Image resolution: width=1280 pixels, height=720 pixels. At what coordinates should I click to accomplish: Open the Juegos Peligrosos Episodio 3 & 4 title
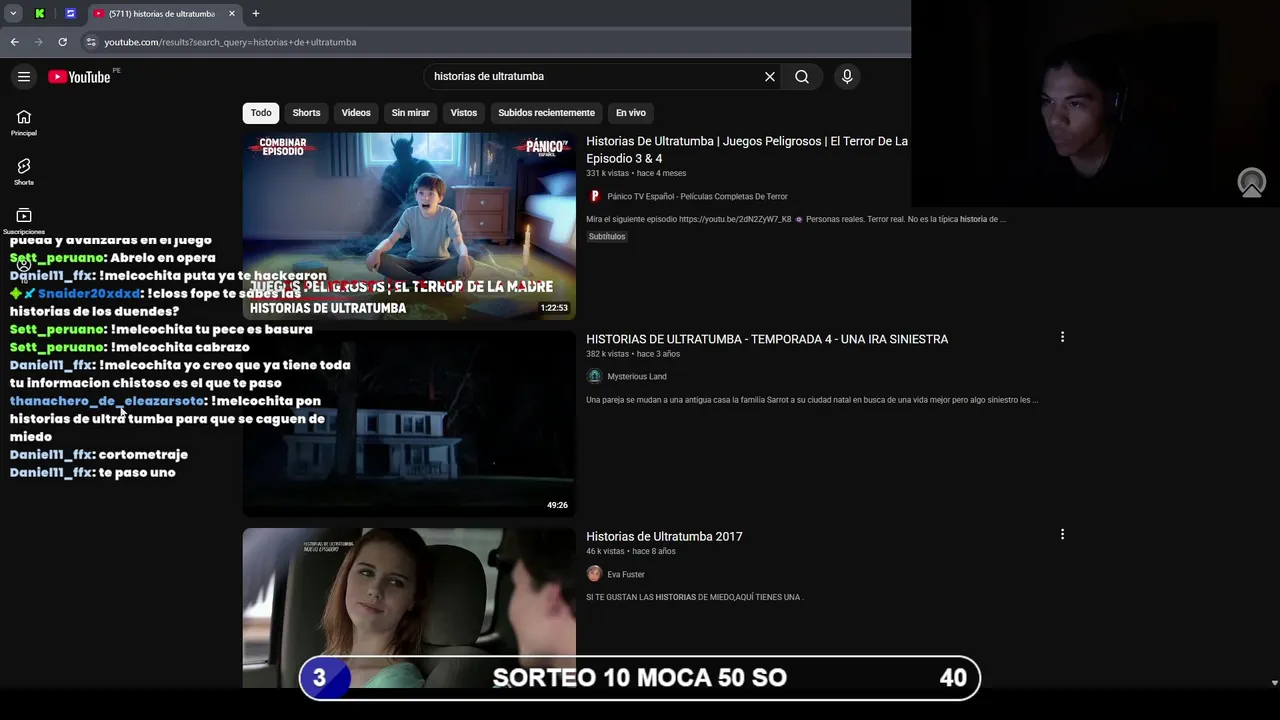coord(747,150)
